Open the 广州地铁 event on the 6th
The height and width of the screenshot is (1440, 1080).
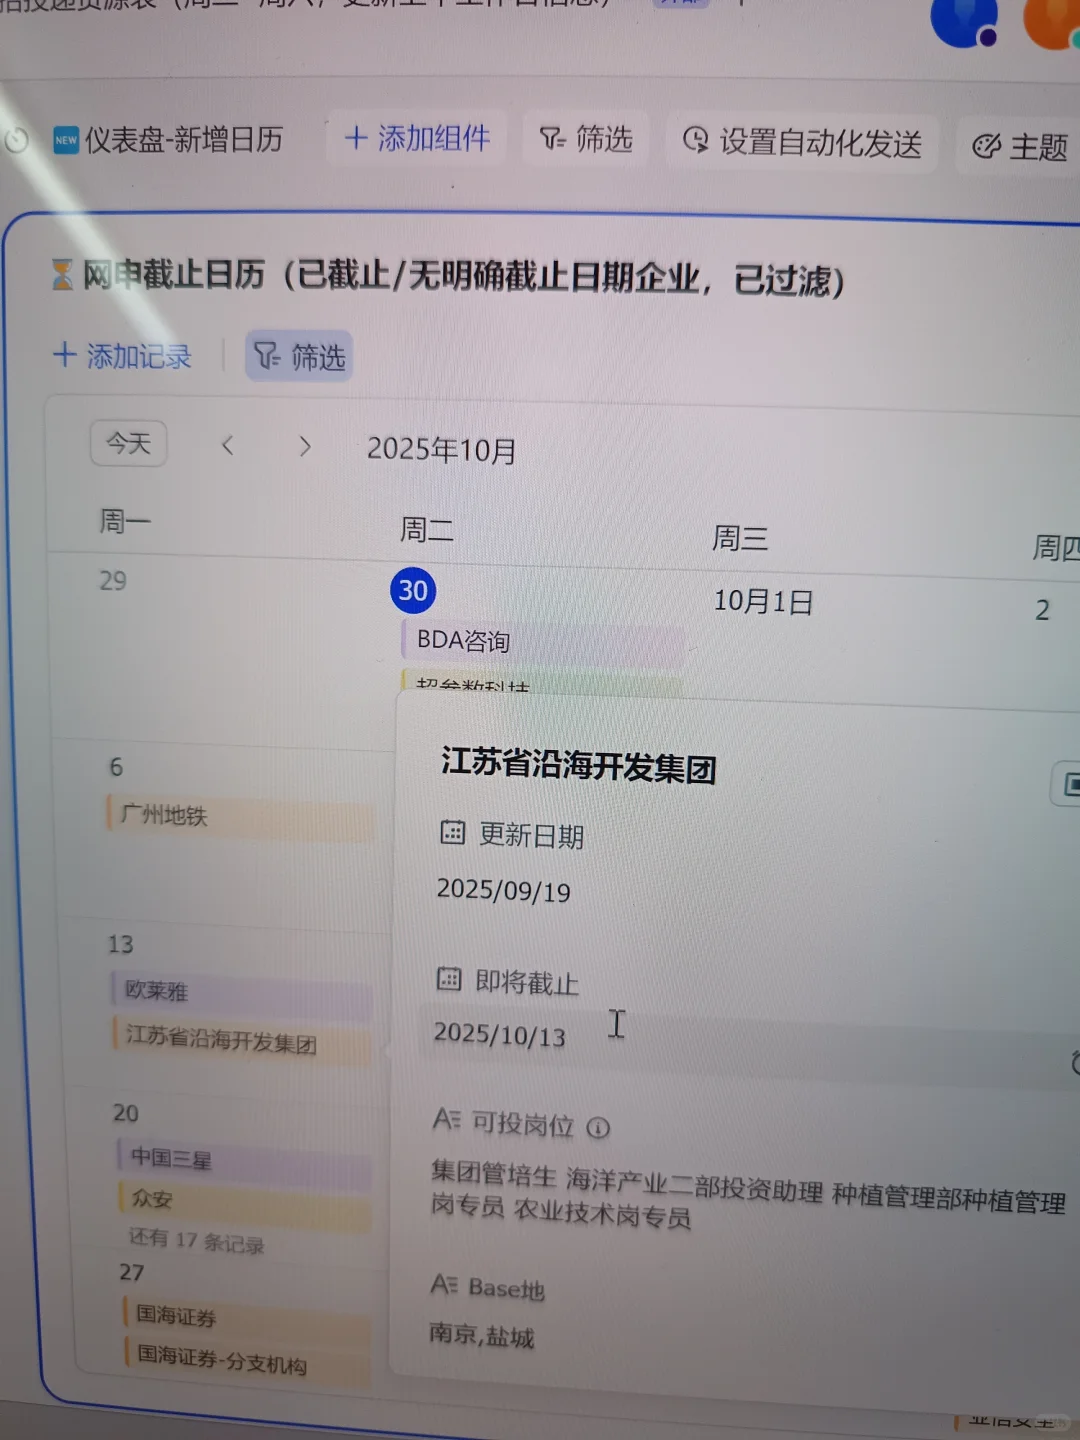(x=240, y=816)
